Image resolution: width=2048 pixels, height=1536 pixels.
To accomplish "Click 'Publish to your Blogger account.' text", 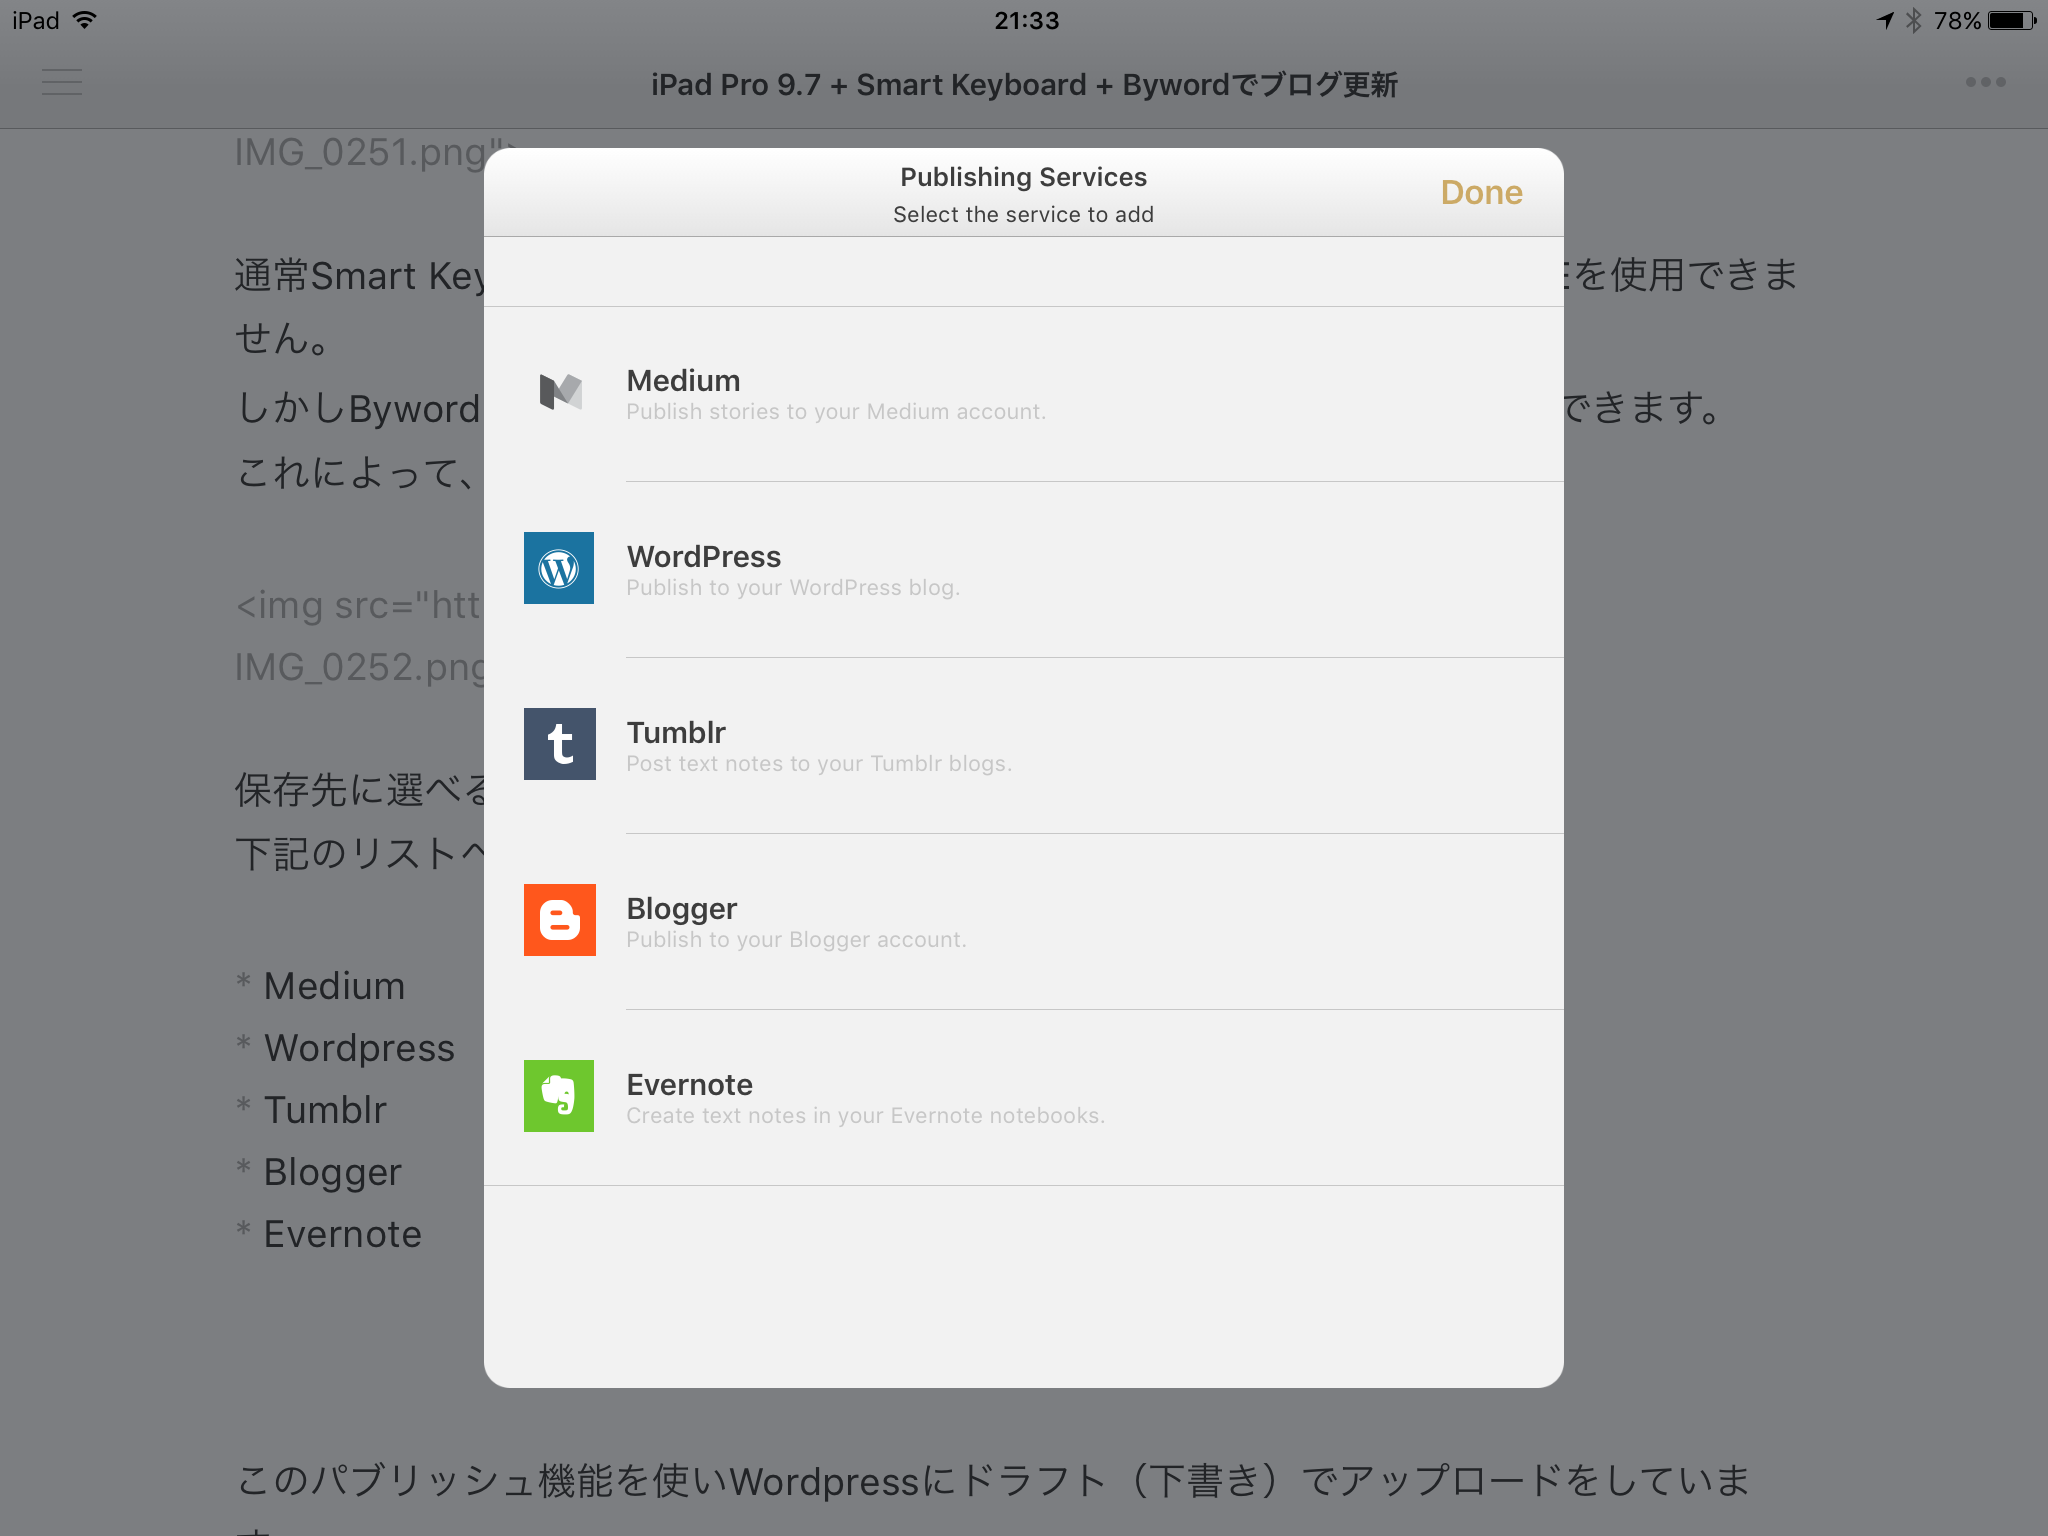I will point(796,940).
